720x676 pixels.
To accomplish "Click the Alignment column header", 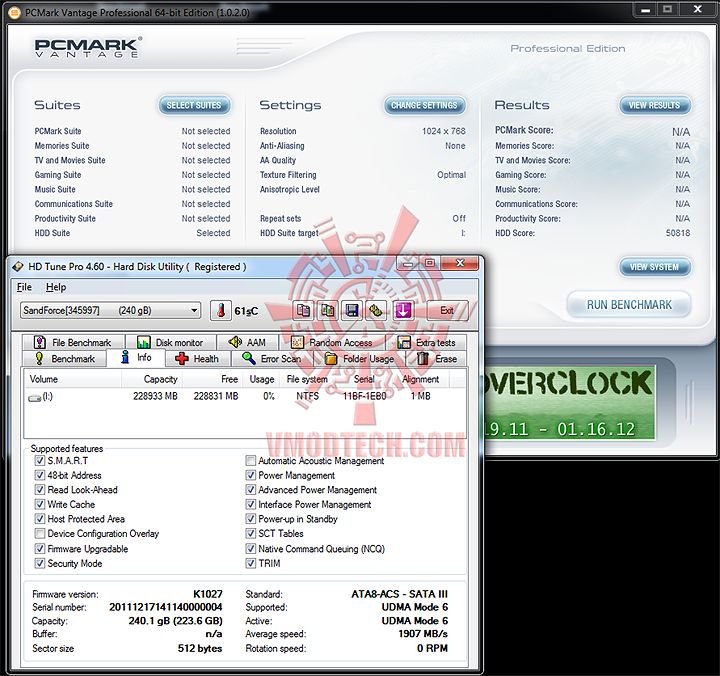I will pos(421,379).
